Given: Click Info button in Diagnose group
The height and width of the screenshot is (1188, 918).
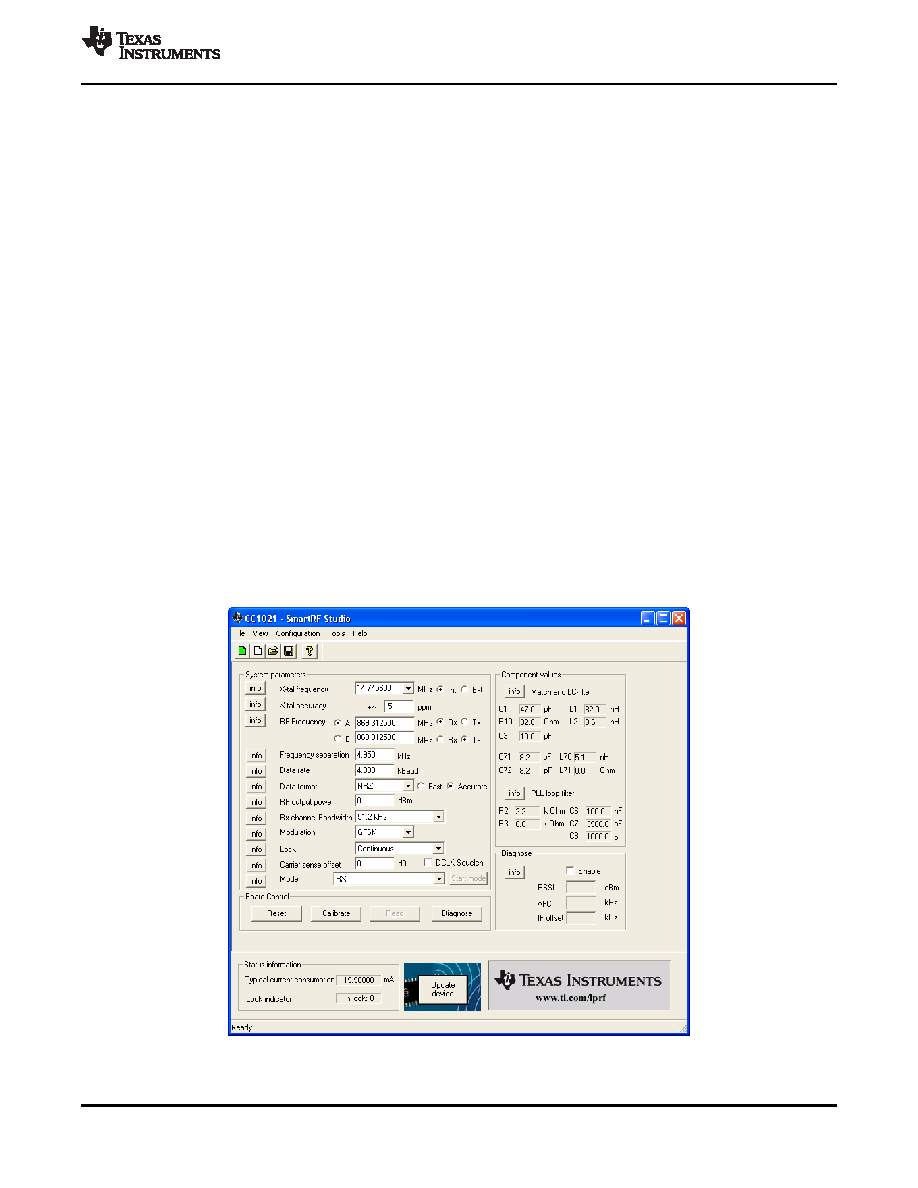Looking at the screenshot, I should (x=514, y=872).
